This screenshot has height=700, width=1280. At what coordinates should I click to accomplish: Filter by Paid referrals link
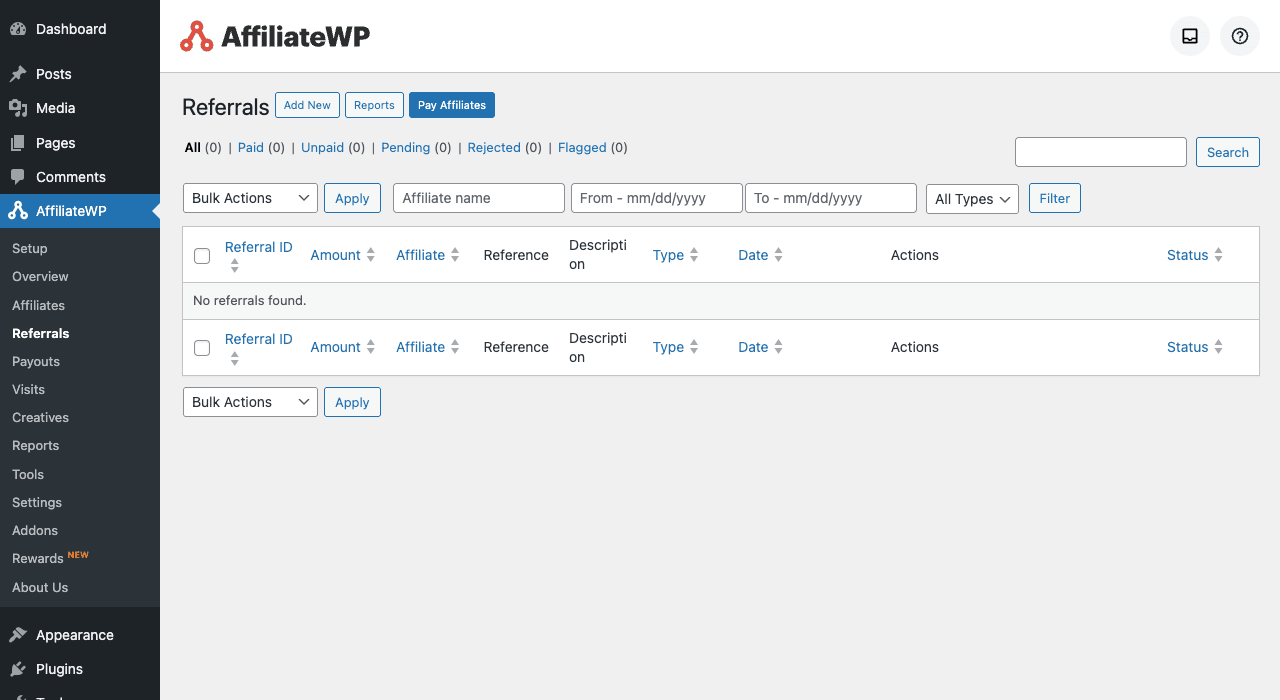[251, 147]
